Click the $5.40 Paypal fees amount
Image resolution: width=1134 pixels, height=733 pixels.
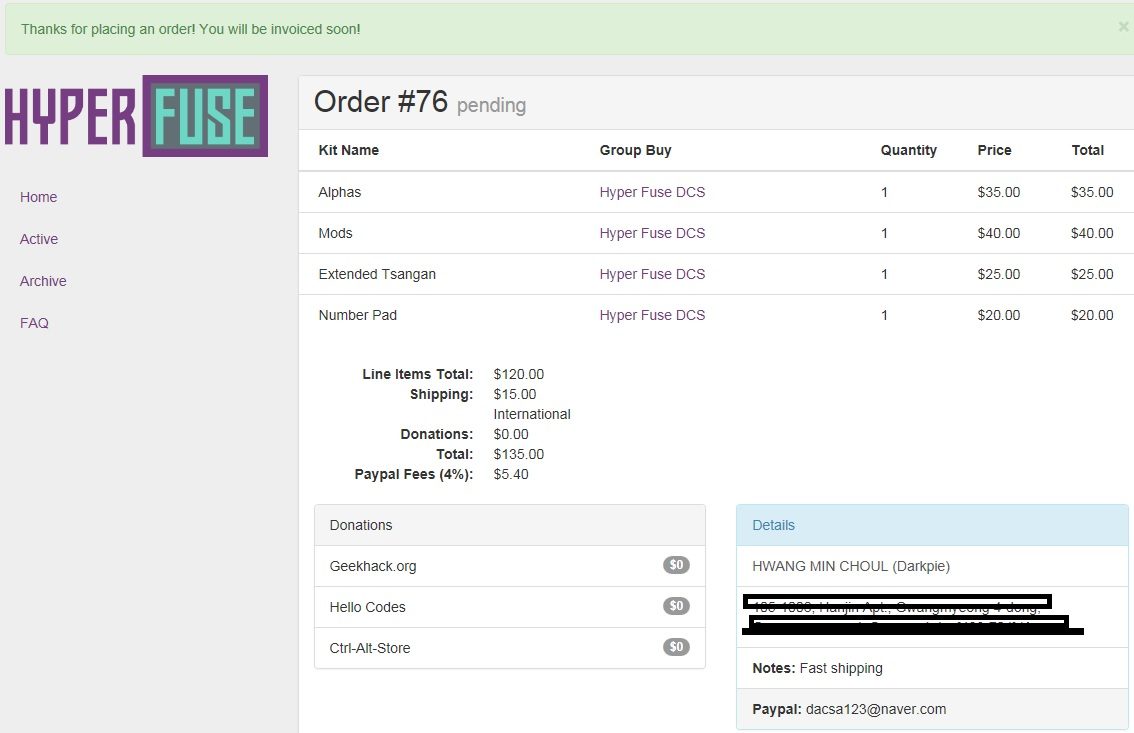tap(511, 475)
